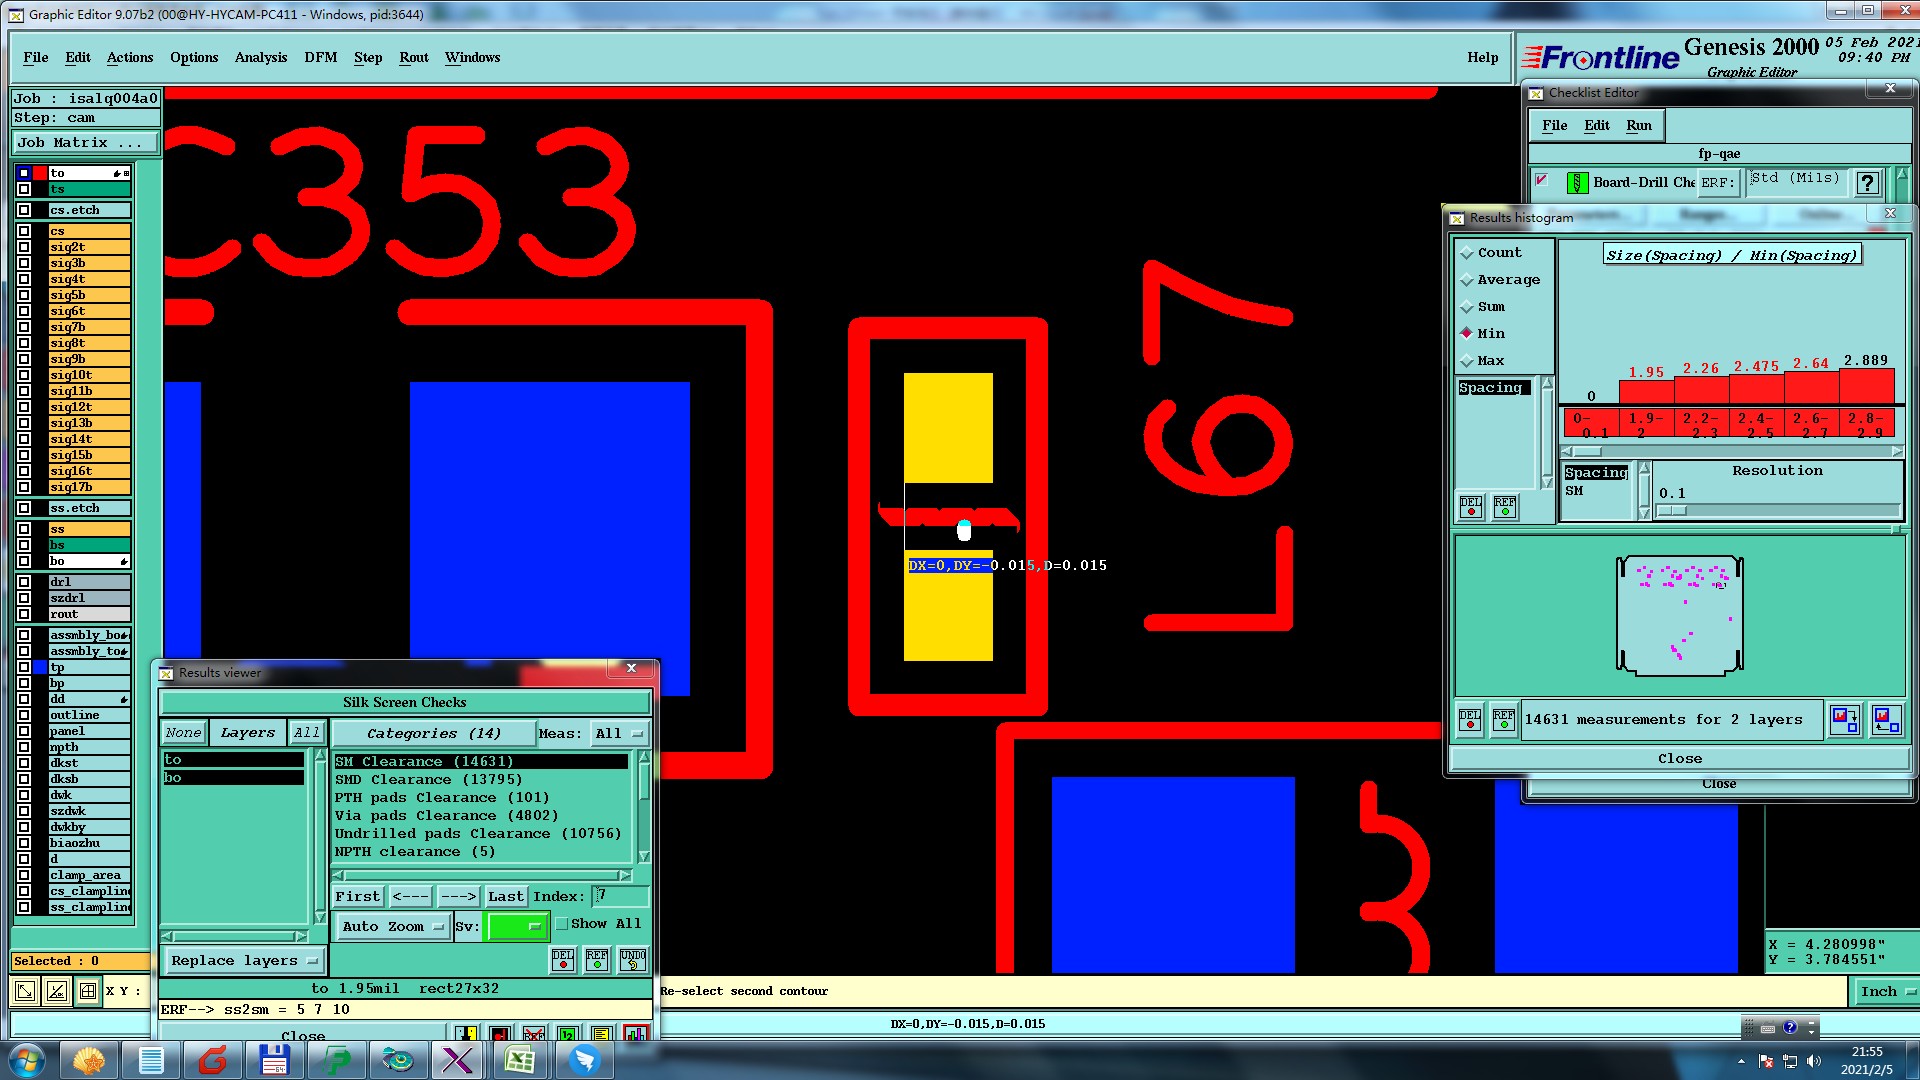
Task: Click the REF icon under Spacing list
Action: (1505, 507)
